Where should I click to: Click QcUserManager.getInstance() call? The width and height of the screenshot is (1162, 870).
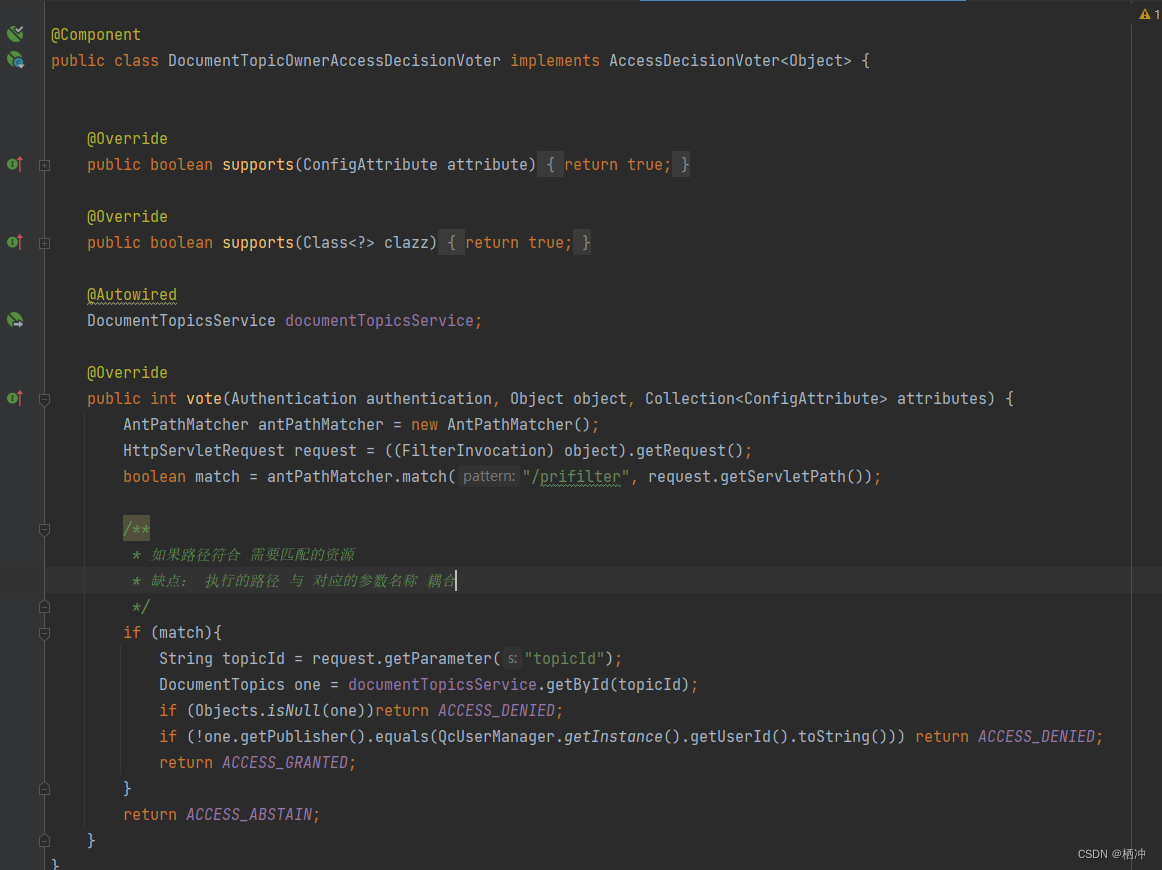pyautogui.click(x=560, y=736)
